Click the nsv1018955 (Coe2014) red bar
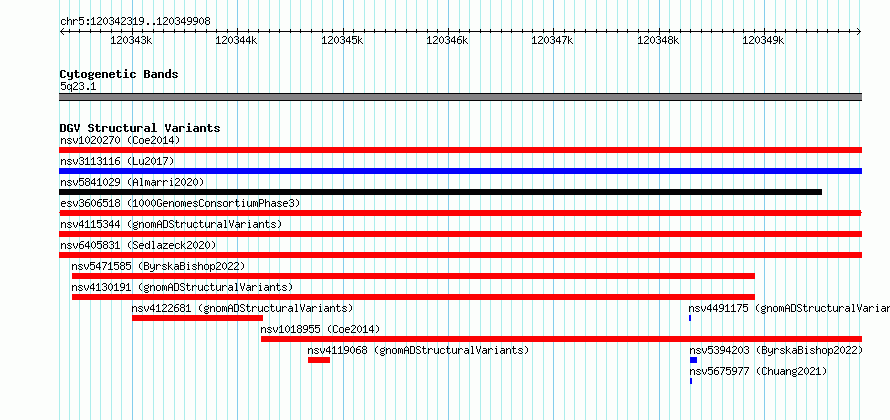 click(561, 339)
